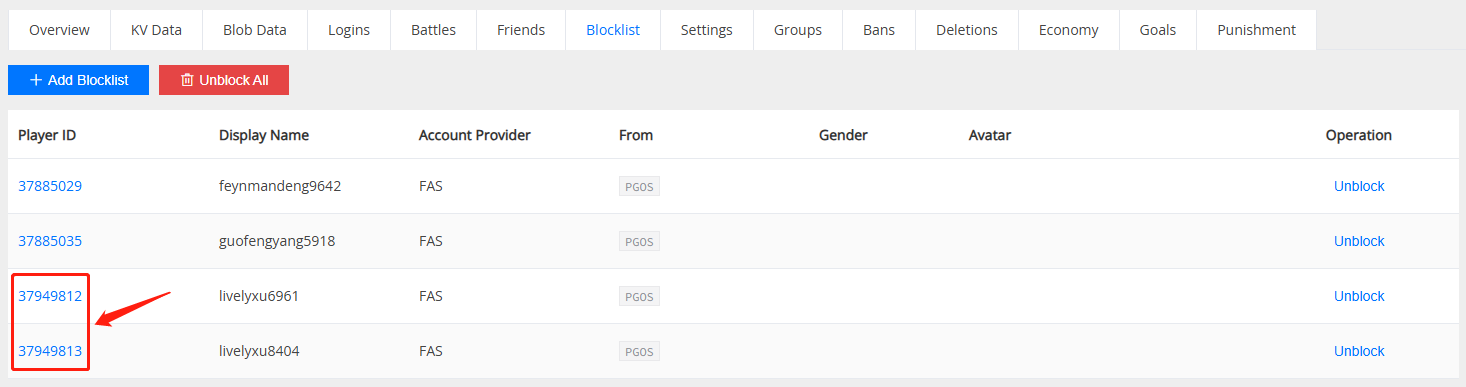Open player ID 37949813
Image resolution: width=1466 pixels, height=387 pixels.
[50, 351]
